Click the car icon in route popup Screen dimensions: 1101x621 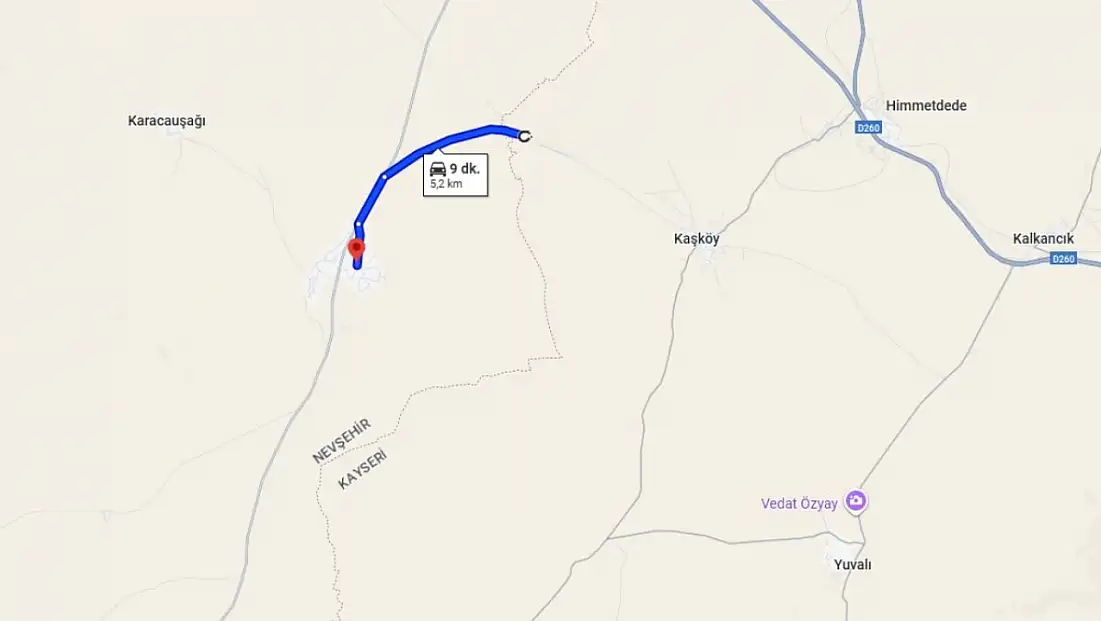point(438,169)
